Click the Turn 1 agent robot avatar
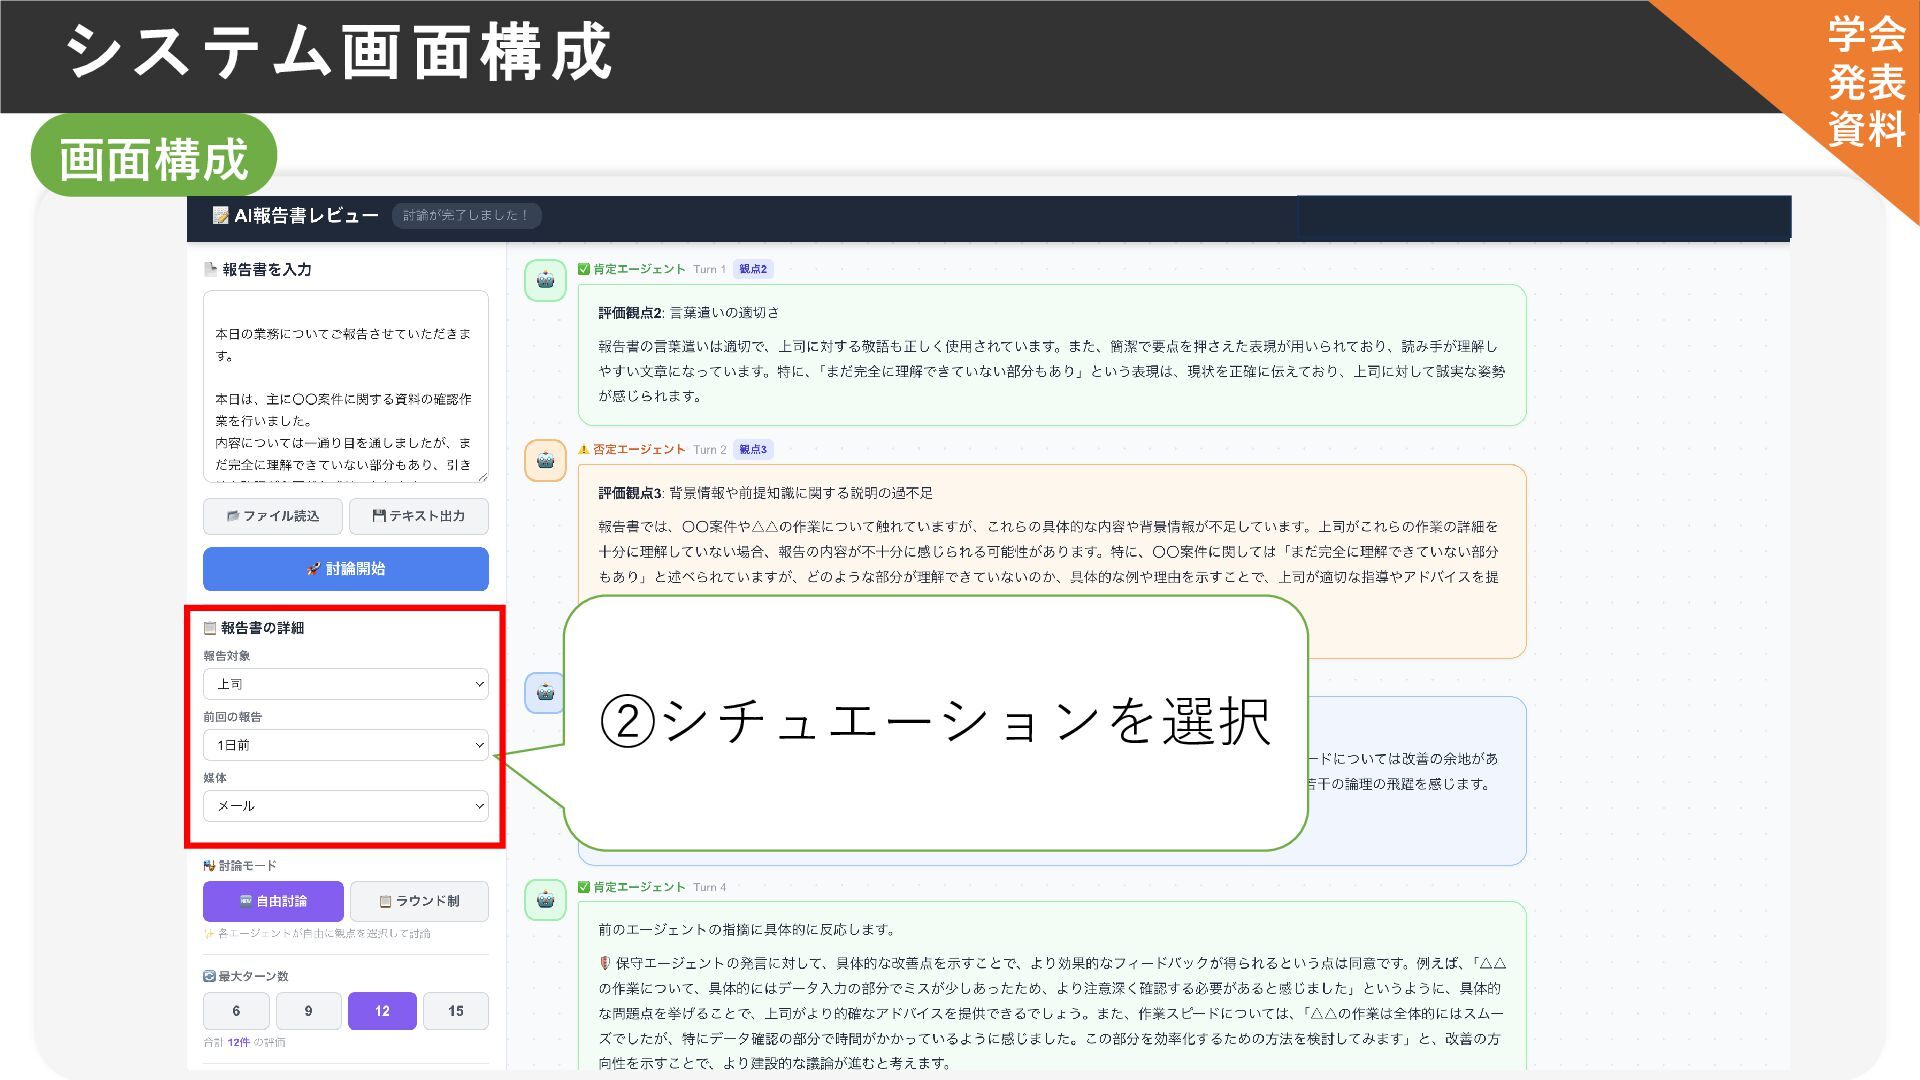The image size is (1920, 1080). tap(545, 280)
